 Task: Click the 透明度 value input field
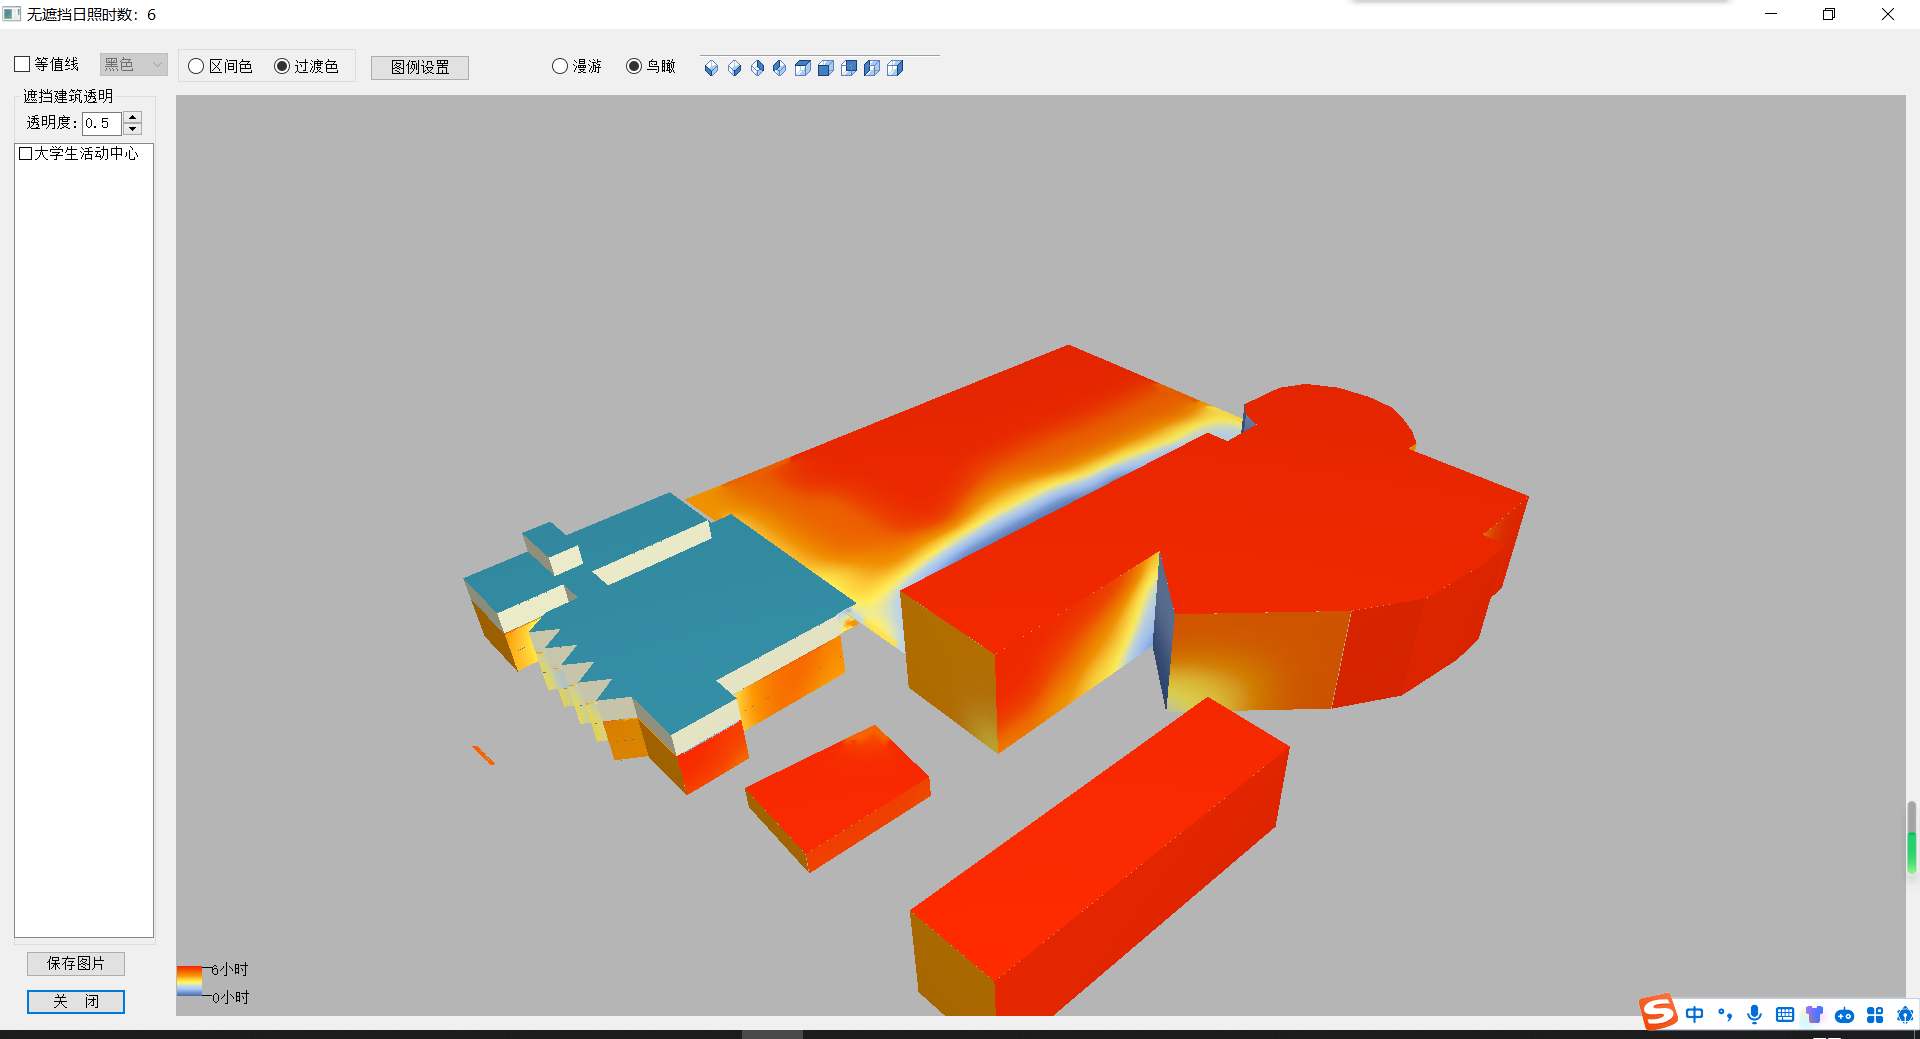[101, 123]
